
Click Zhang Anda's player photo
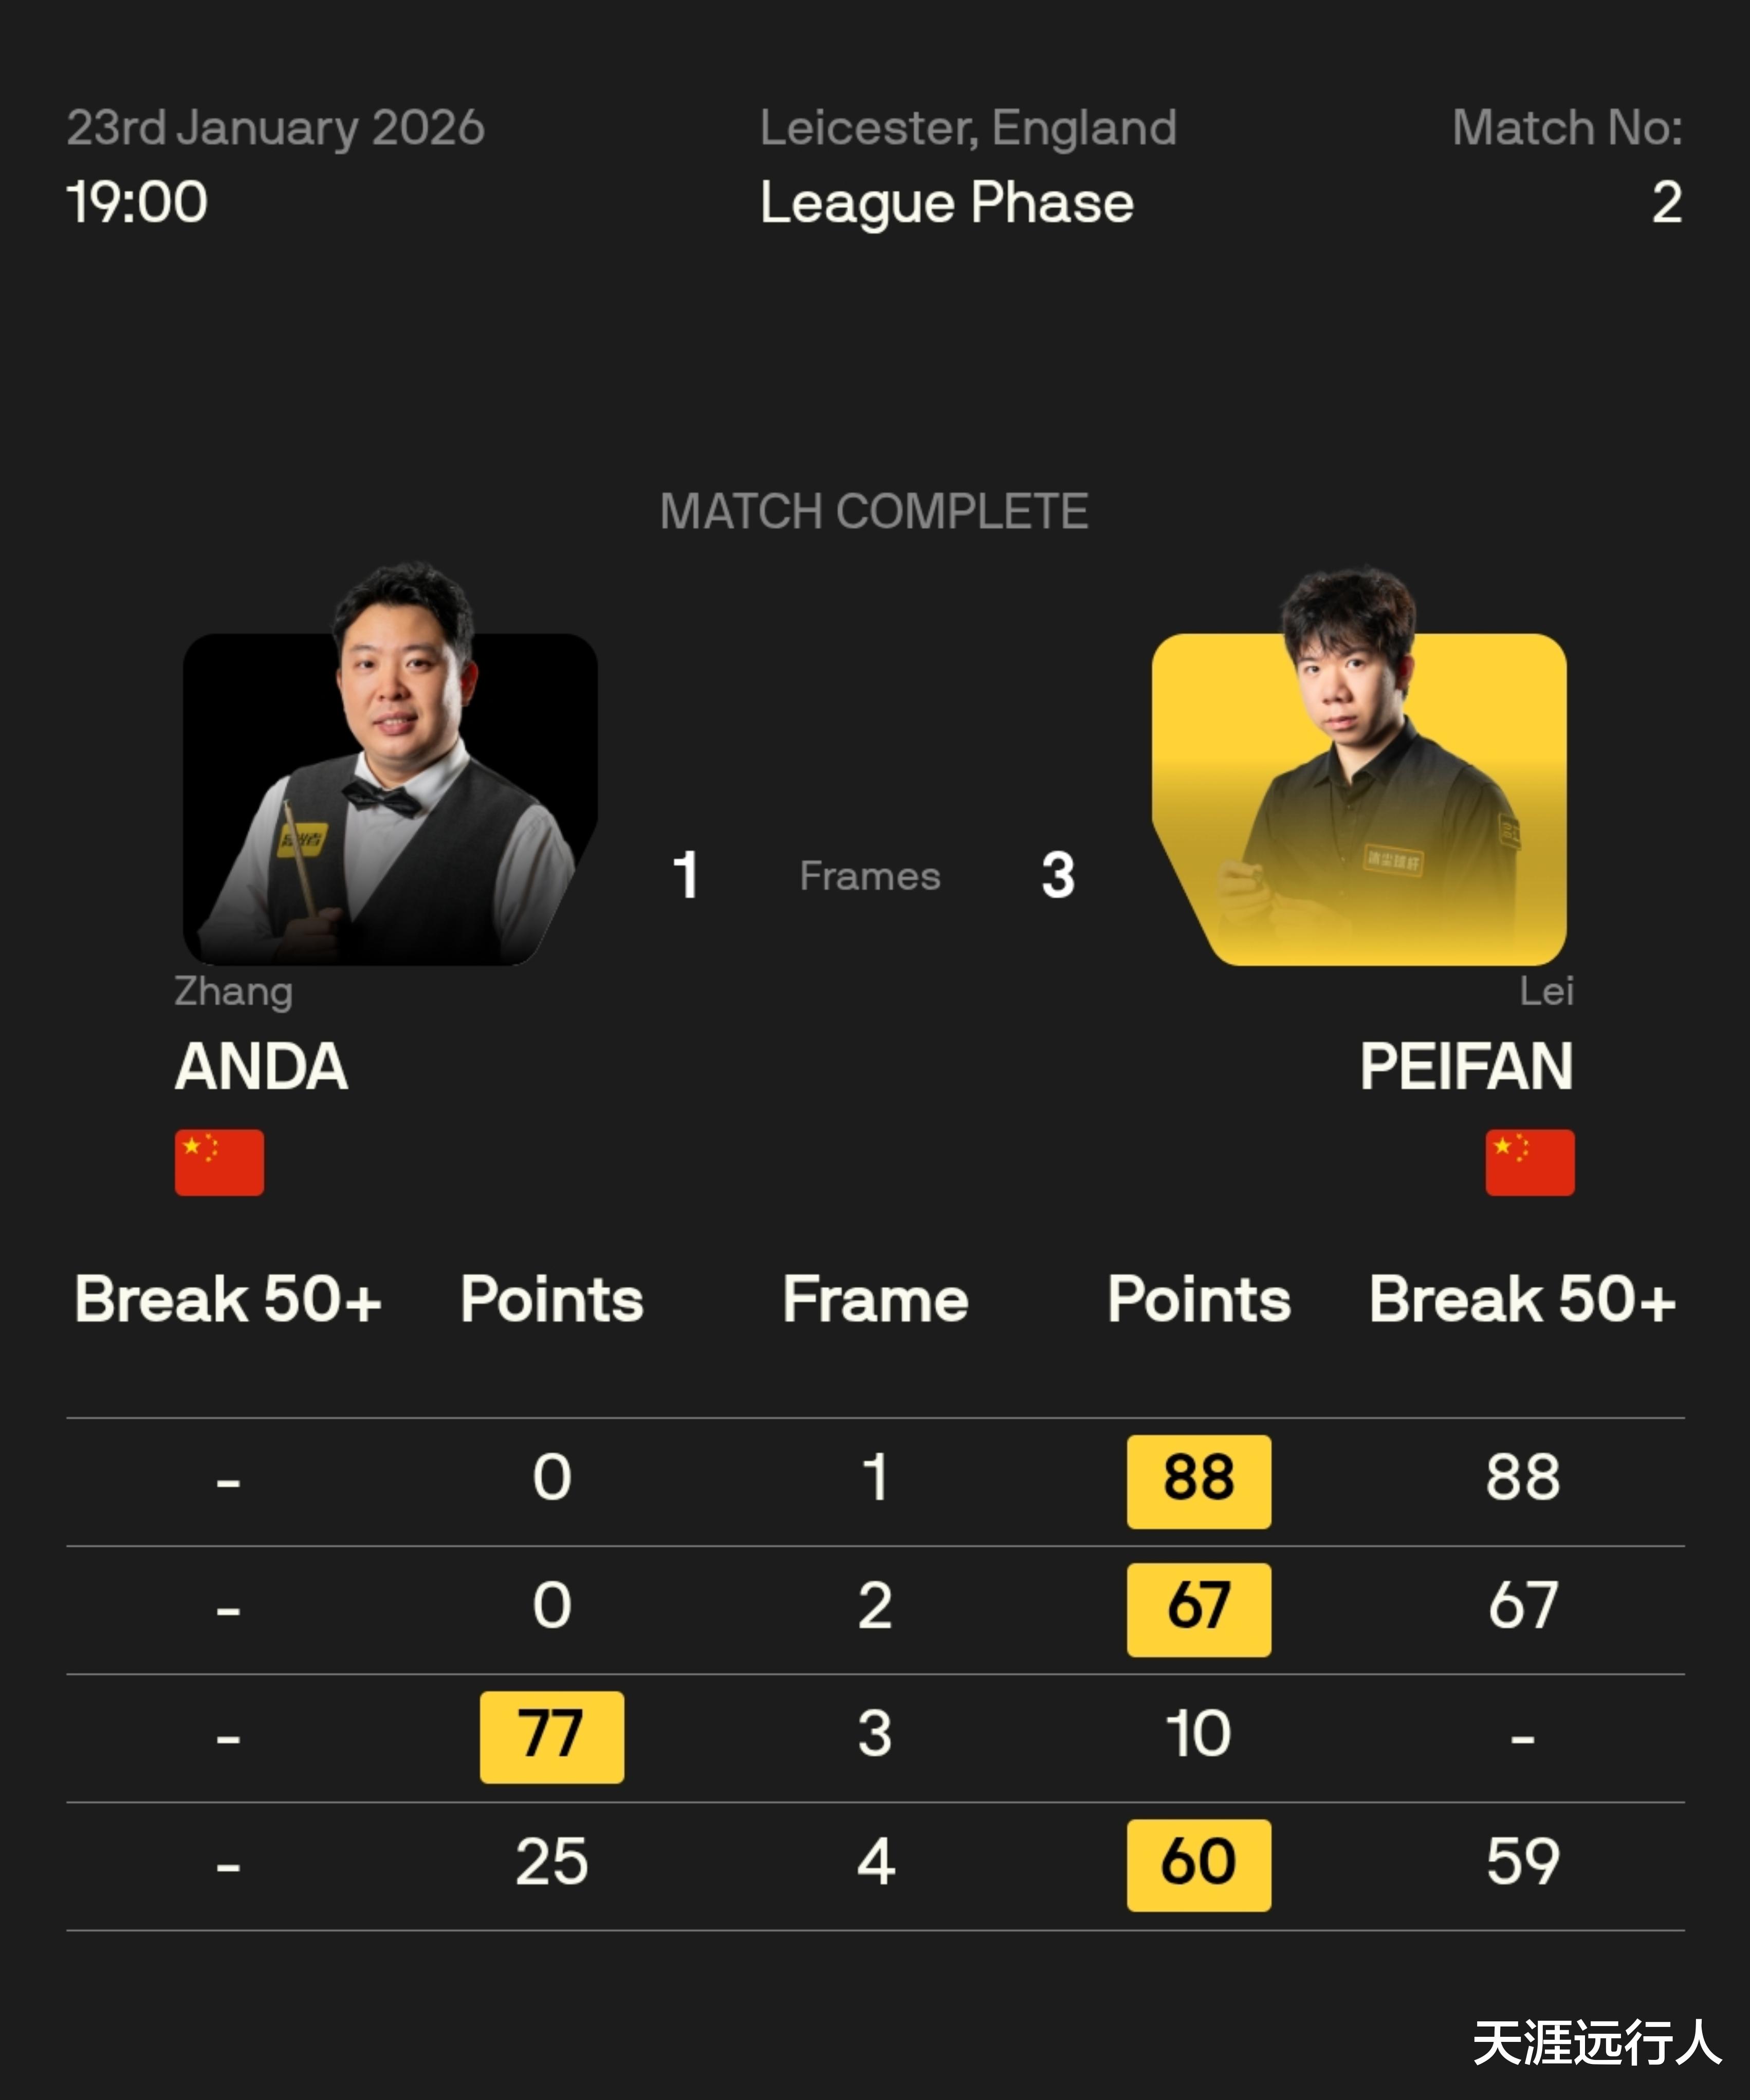(390, 790)
